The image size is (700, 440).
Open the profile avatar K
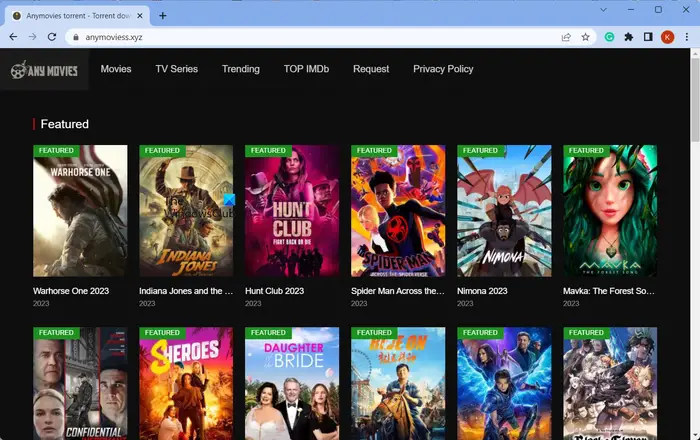point(667,37)
